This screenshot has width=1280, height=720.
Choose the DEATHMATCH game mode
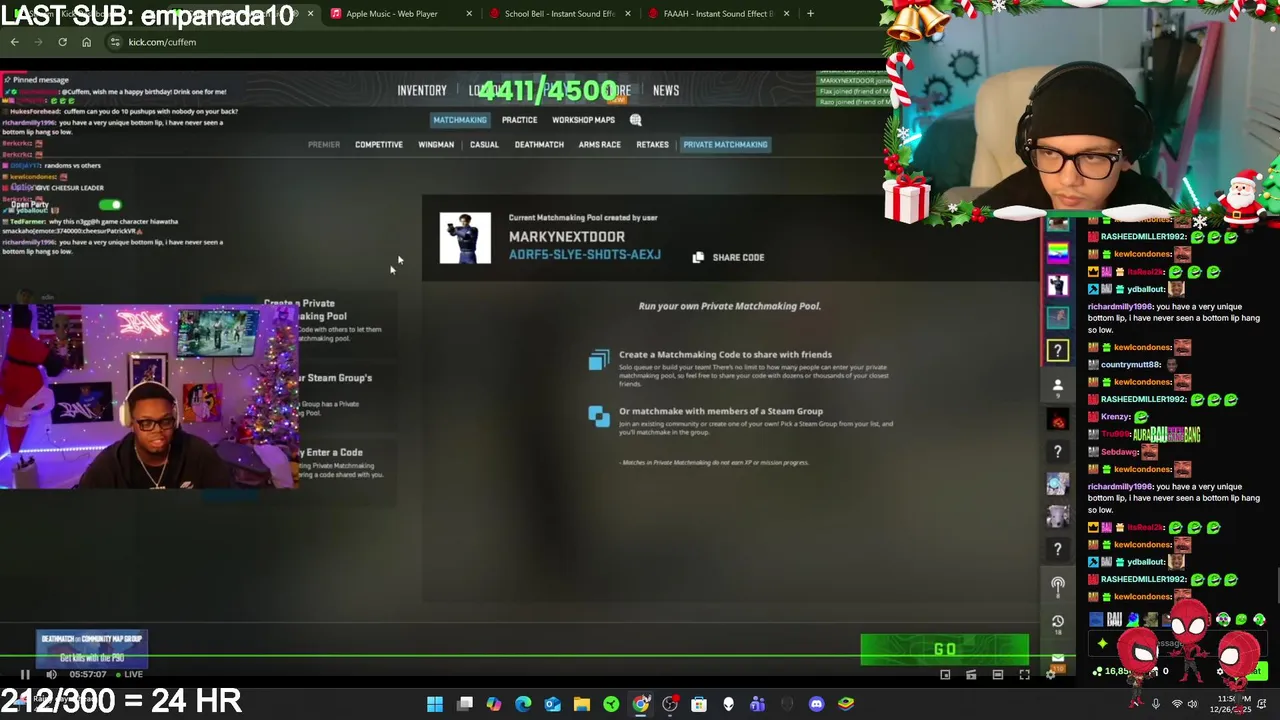pos(539,145)
